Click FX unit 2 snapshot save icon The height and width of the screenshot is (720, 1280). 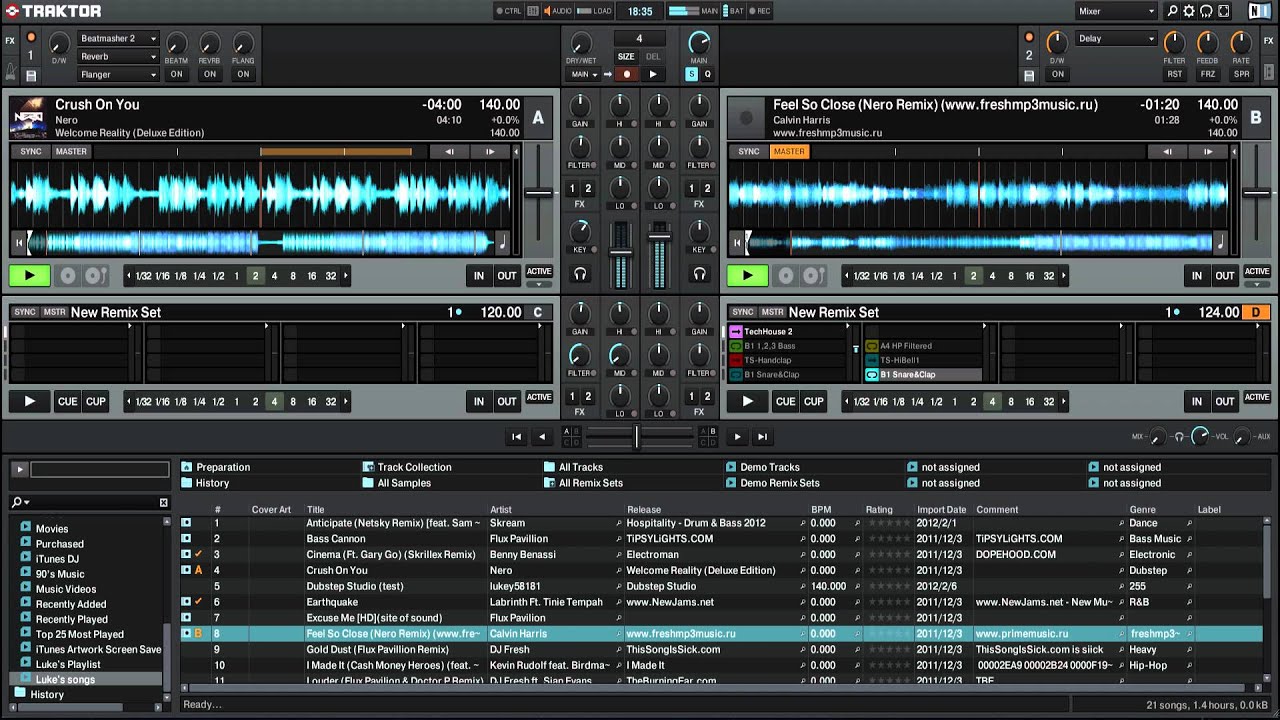[x=1029, y=75]
